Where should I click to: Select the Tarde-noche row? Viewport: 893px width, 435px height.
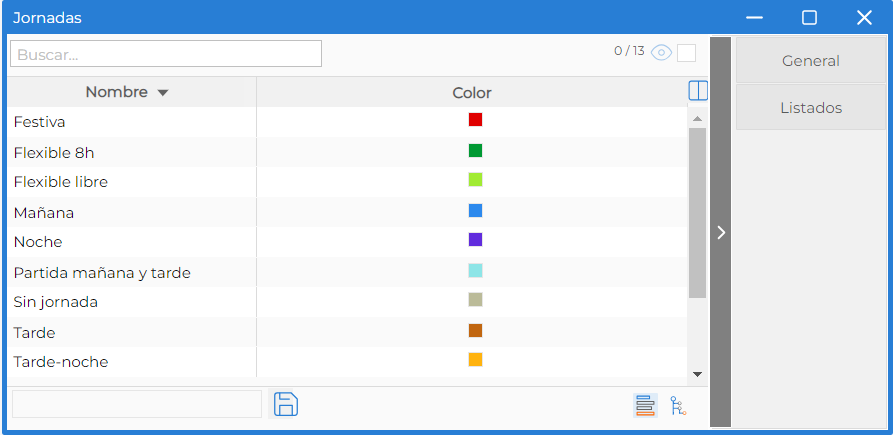coord(347,362)
